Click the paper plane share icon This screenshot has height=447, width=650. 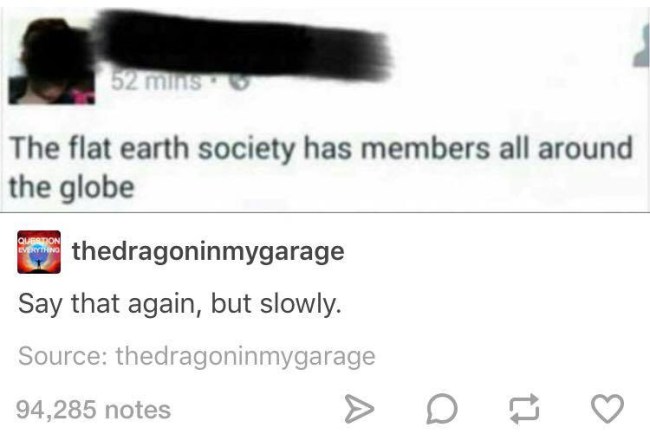tap(359, 409)
